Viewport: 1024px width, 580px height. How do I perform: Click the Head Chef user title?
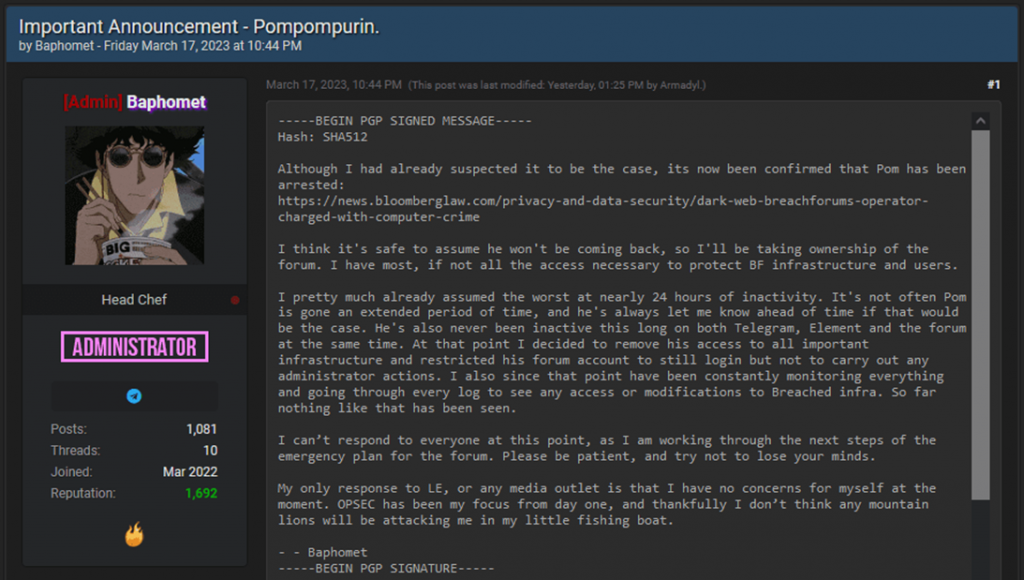tap(134, 300)
